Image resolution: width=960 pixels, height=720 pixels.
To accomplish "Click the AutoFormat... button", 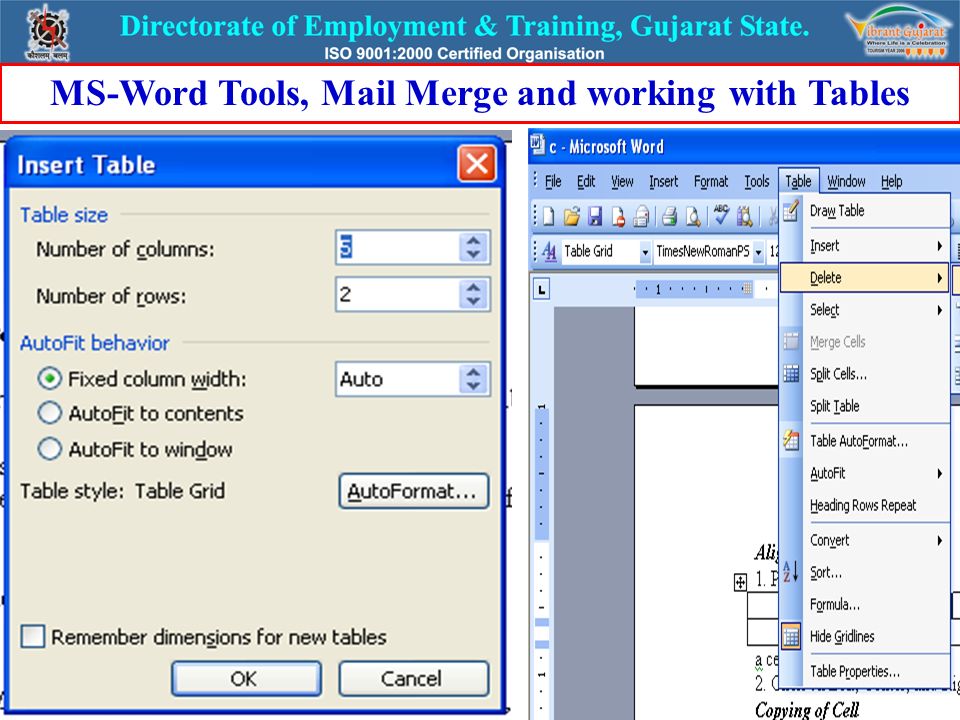I will click(414, 491).
